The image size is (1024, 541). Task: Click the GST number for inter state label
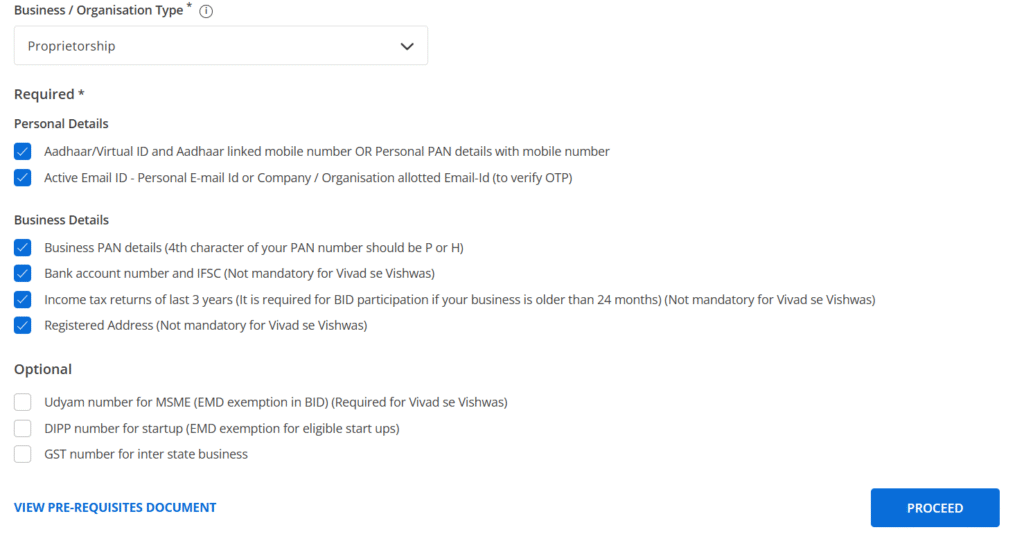[146, 454]
